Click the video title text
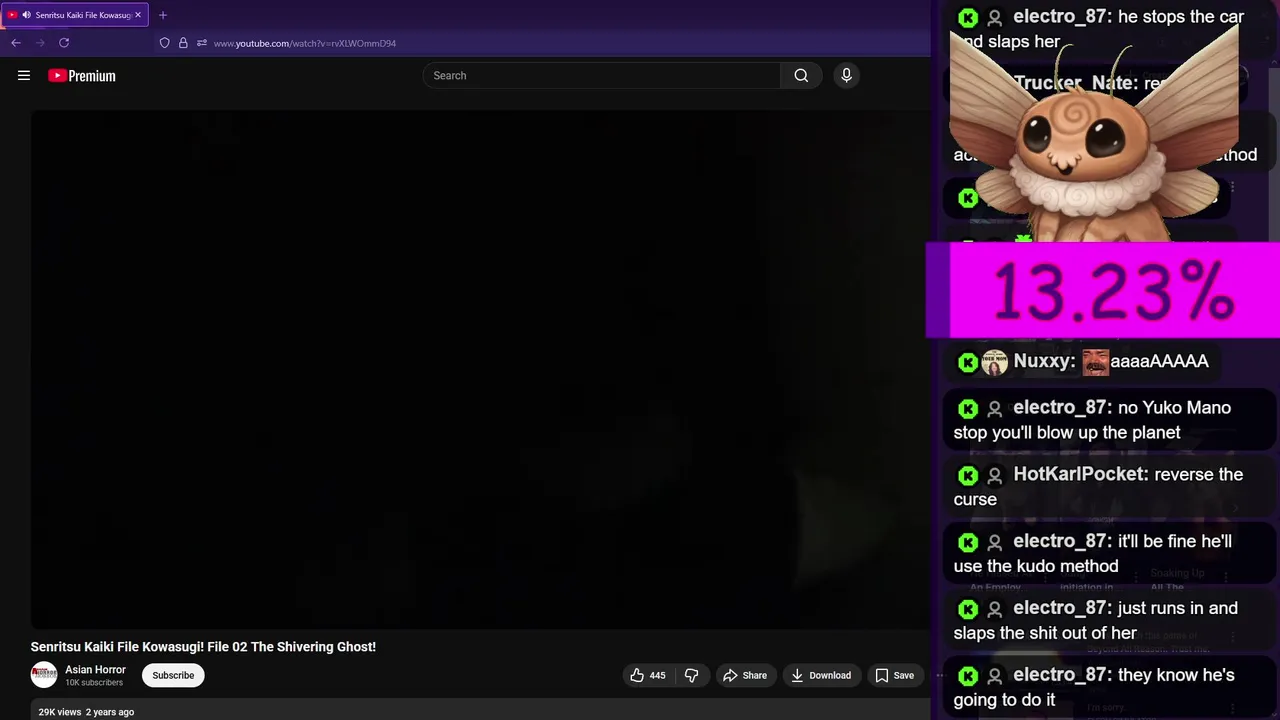The image size is (1280, 720). pyautogui.click(x=203, y=647)
